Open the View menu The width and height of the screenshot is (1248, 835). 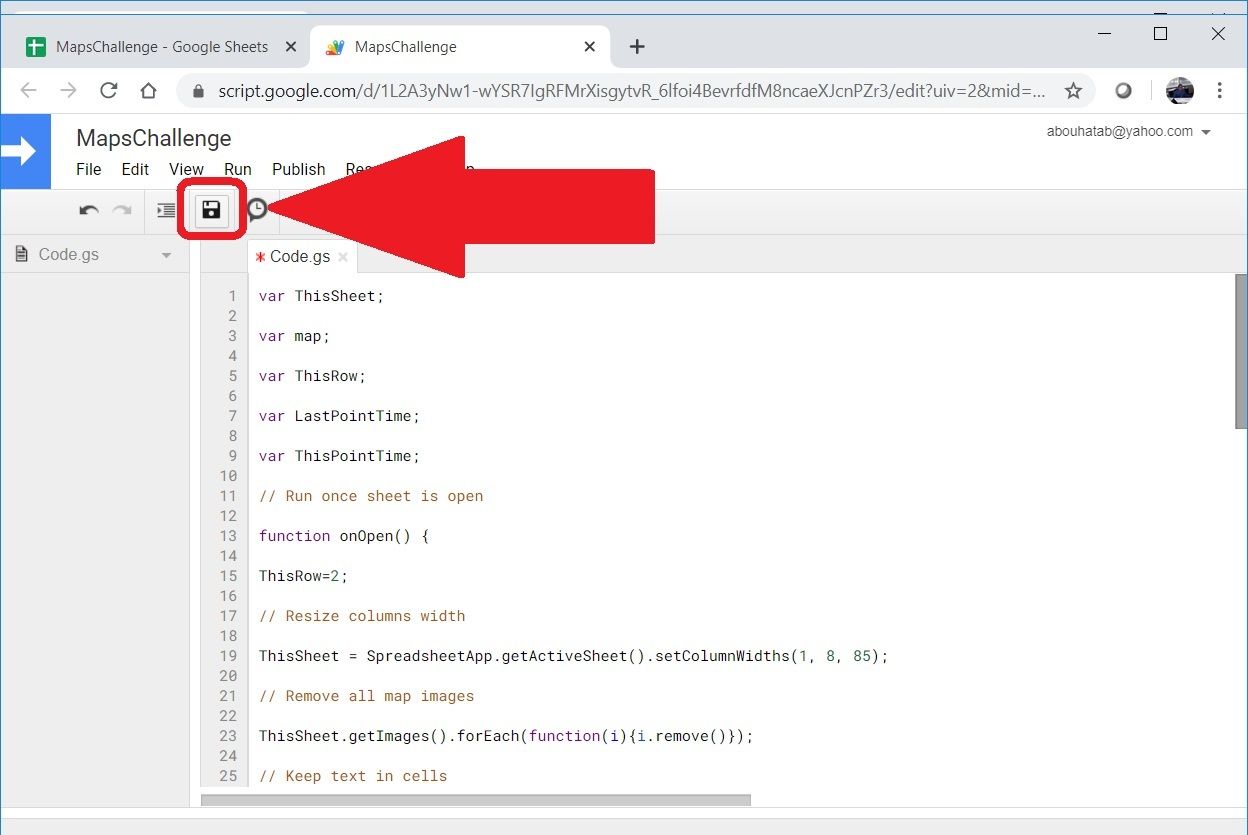click(x=186, y=169)
